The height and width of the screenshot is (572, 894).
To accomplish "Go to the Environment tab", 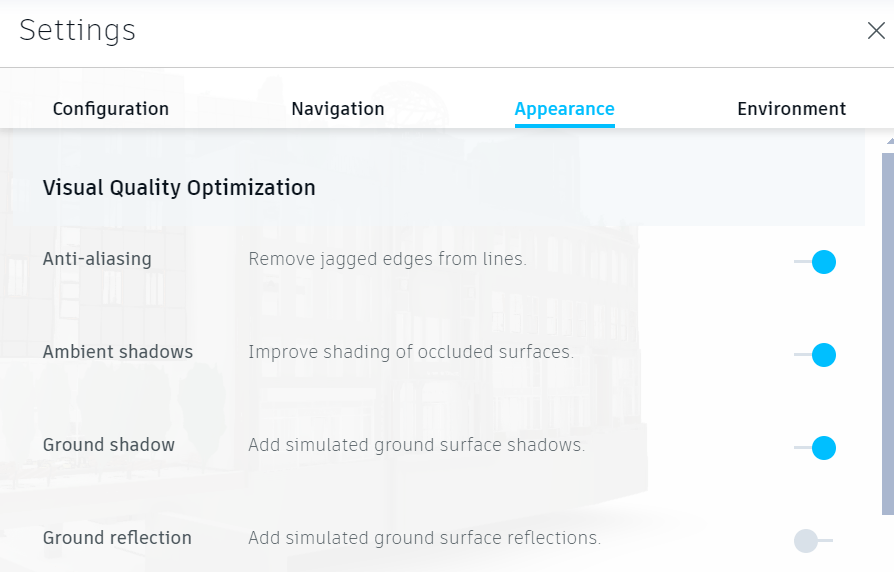I will coord(791,109).
